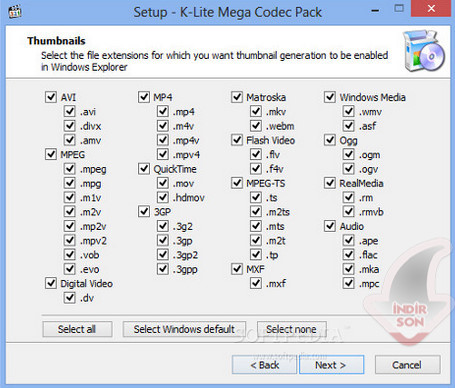Toggle the MPEG-TS group checkbox
This screenshot has width=455, height=388.
pos(237,183)
